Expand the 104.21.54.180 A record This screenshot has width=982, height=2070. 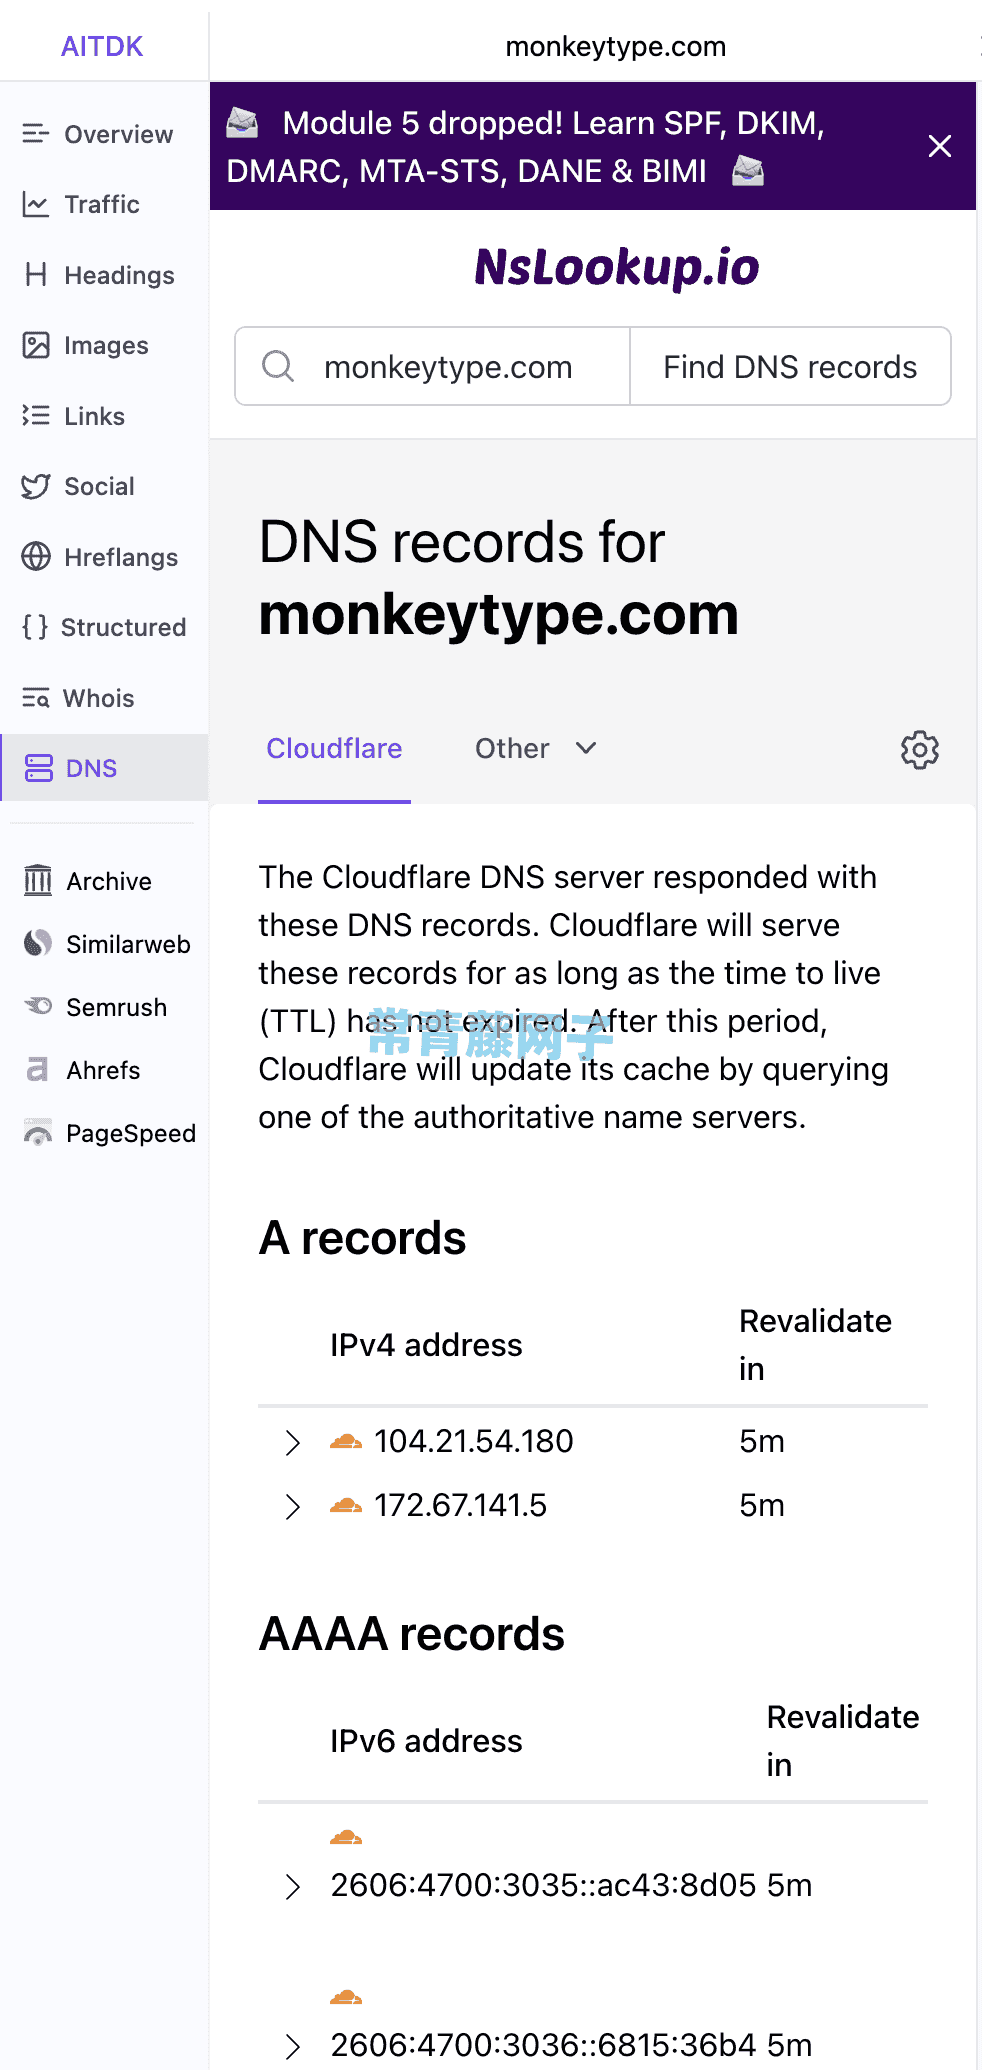292,1442
